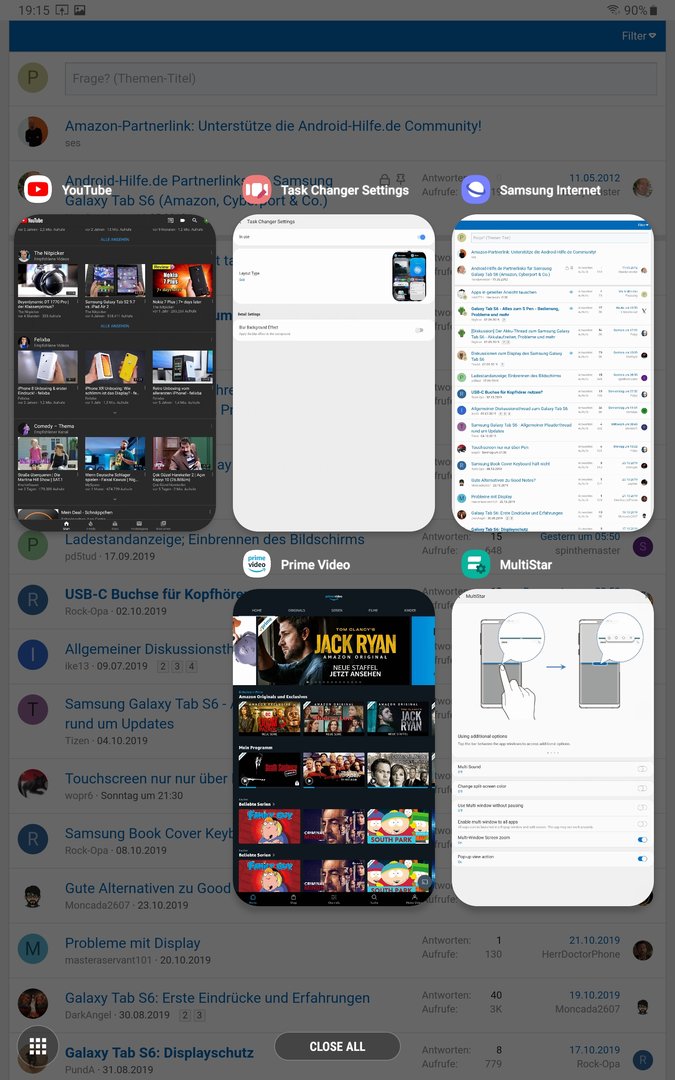
Task: Click the Start home icon in YouTube card
Action: (x=66, y=525)
